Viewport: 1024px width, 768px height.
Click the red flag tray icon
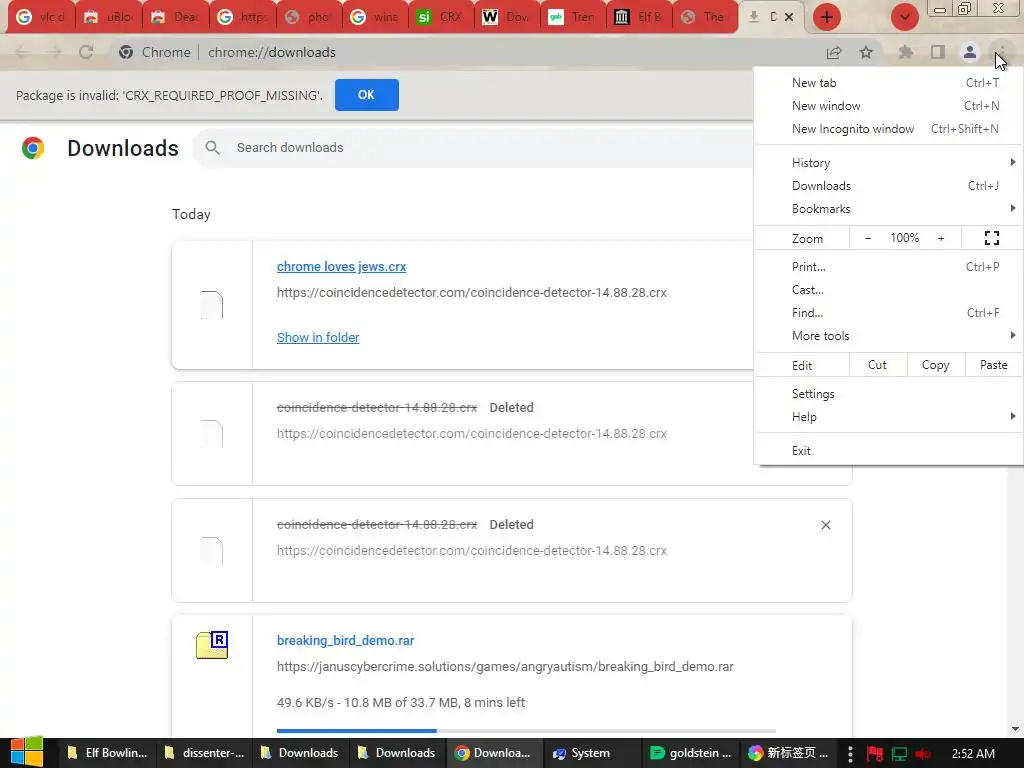[875, 754]
